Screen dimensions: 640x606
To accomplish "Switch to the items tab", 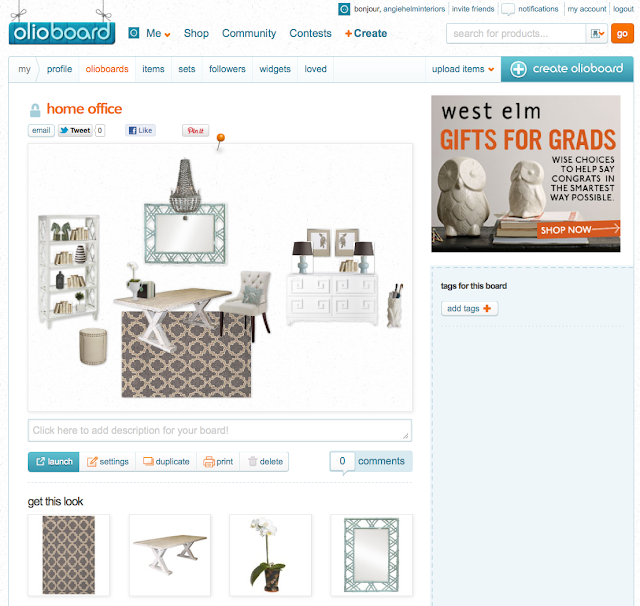I will 153,69.
